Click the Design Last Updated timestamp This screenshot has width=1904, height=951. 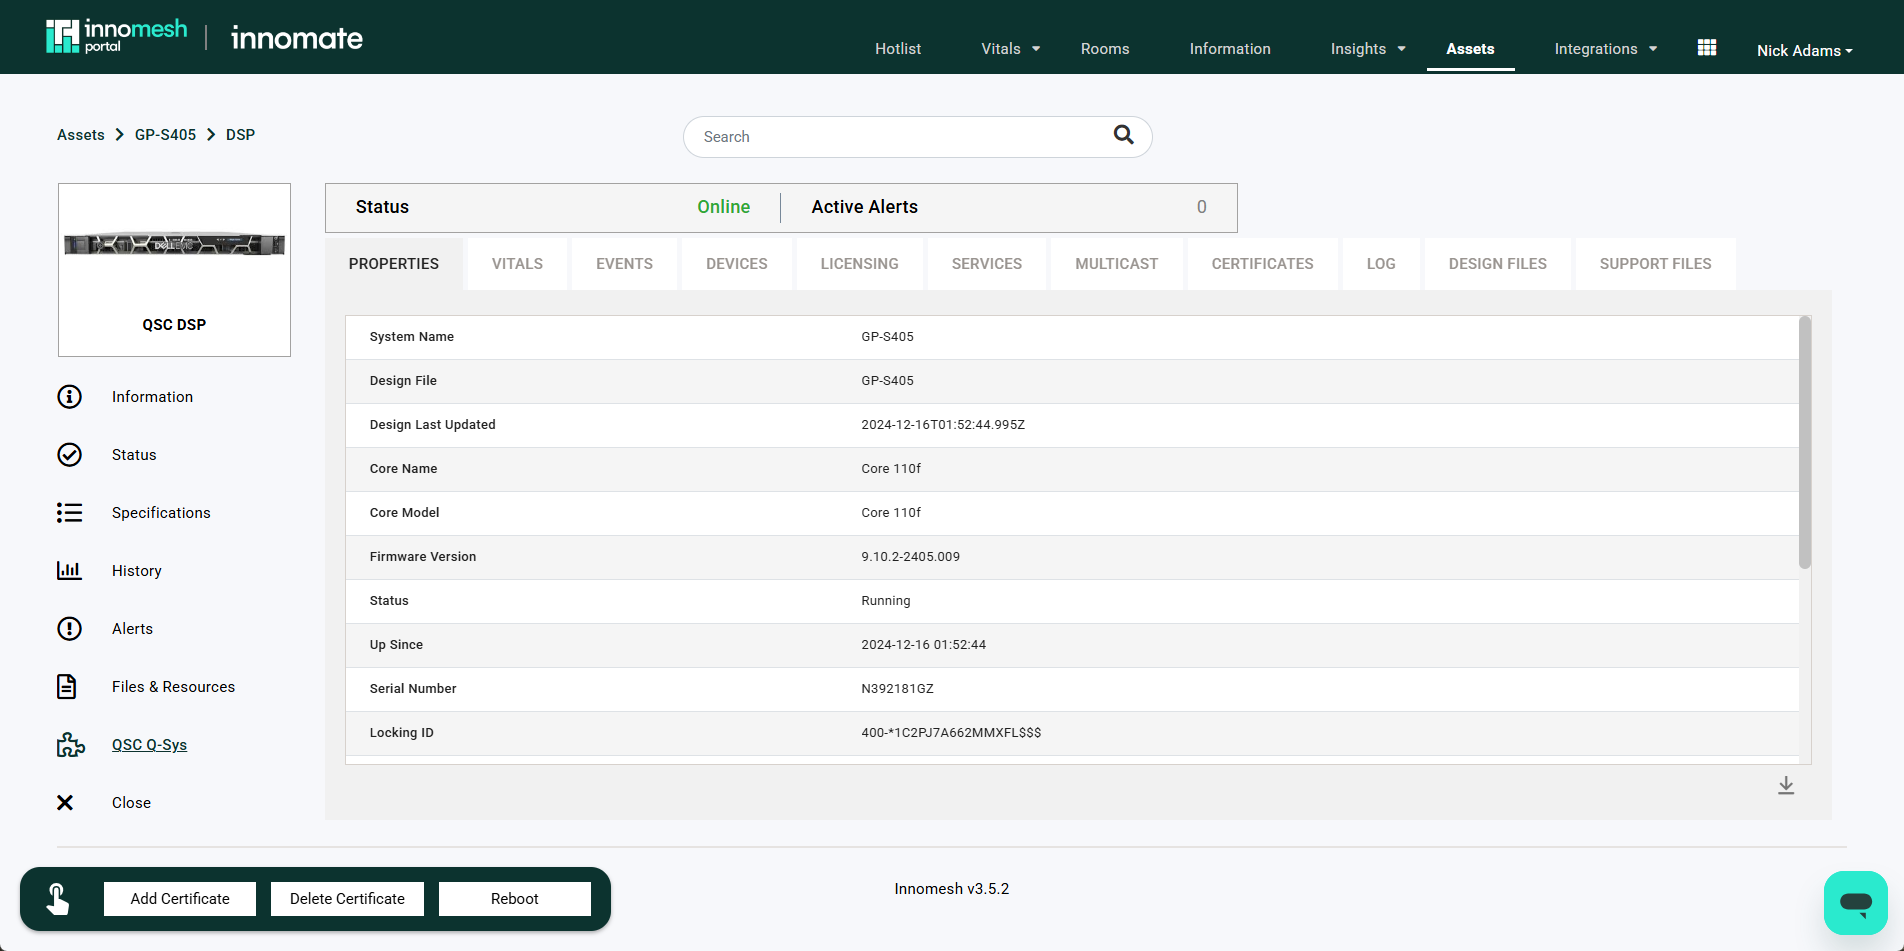pyautogui.click(x=943, y=425)
